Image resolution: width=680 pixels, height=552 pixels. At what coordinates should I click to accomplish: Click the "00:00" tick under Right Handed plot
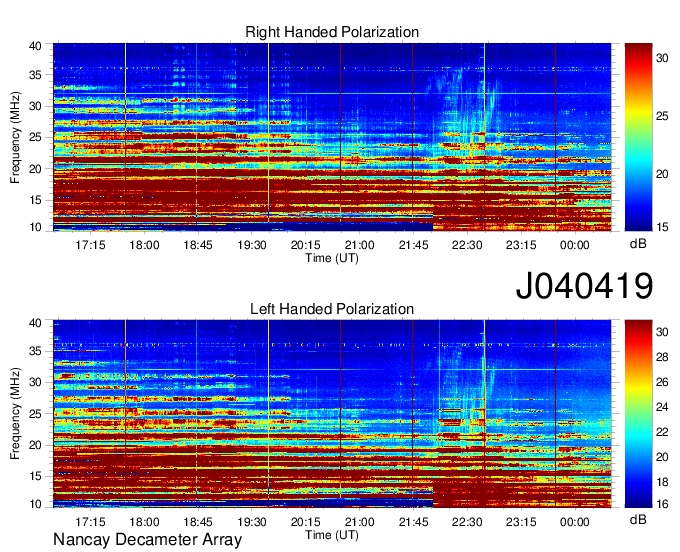tap(574, 245)
